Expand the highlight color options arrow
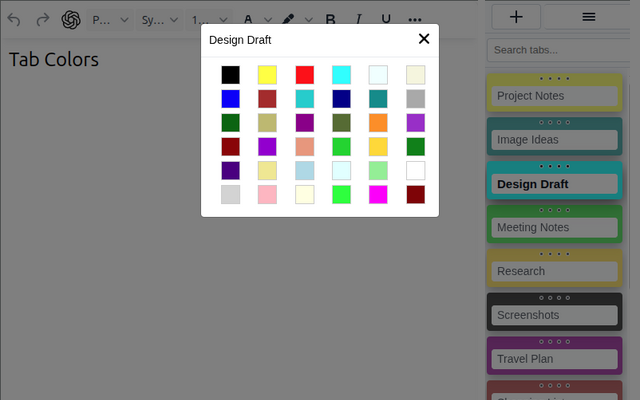 (x=309, y=20)
